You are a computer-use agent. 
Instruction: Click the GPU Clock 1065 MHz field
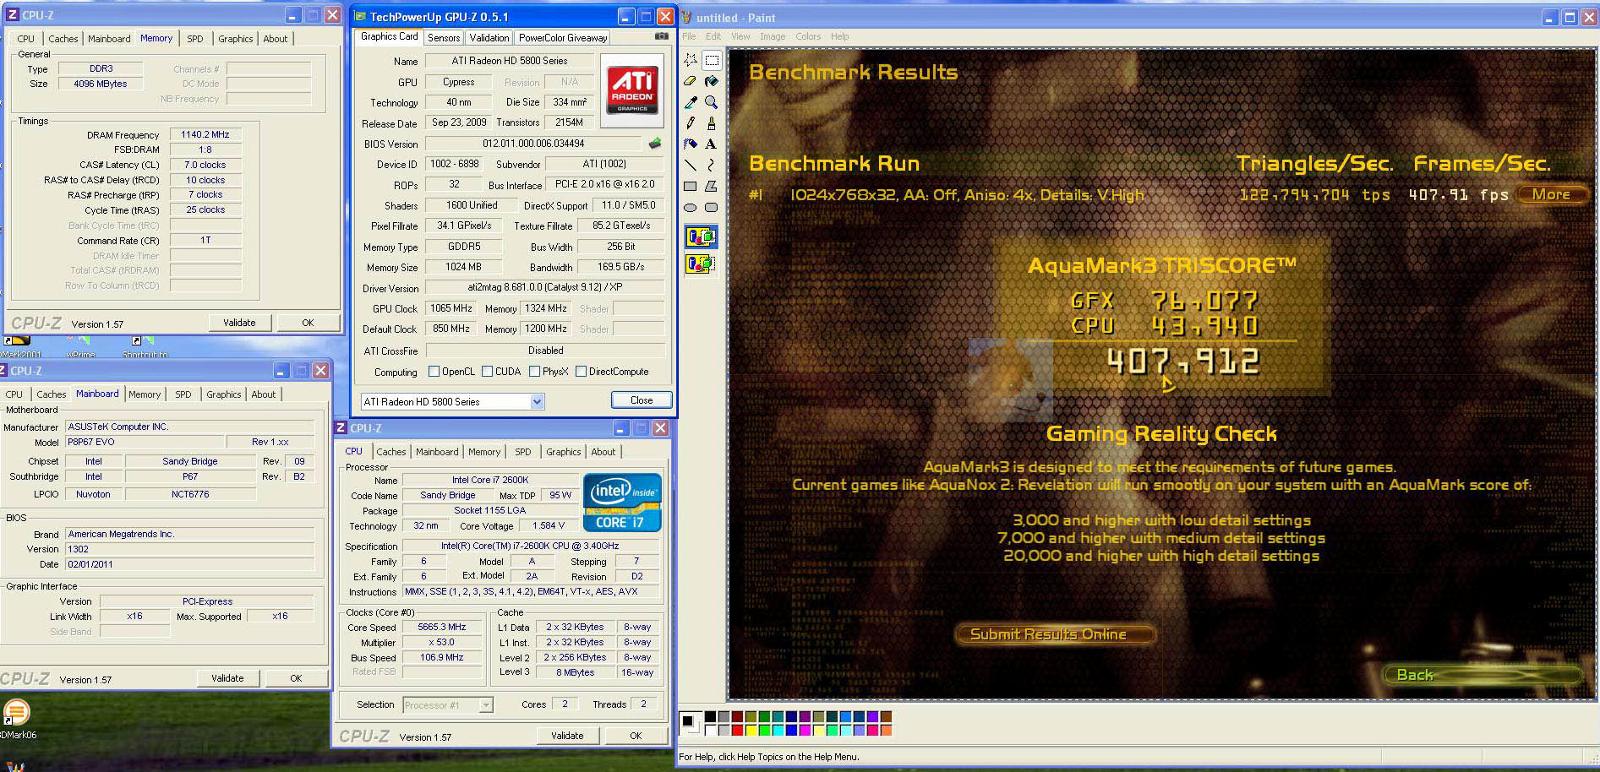450,309
